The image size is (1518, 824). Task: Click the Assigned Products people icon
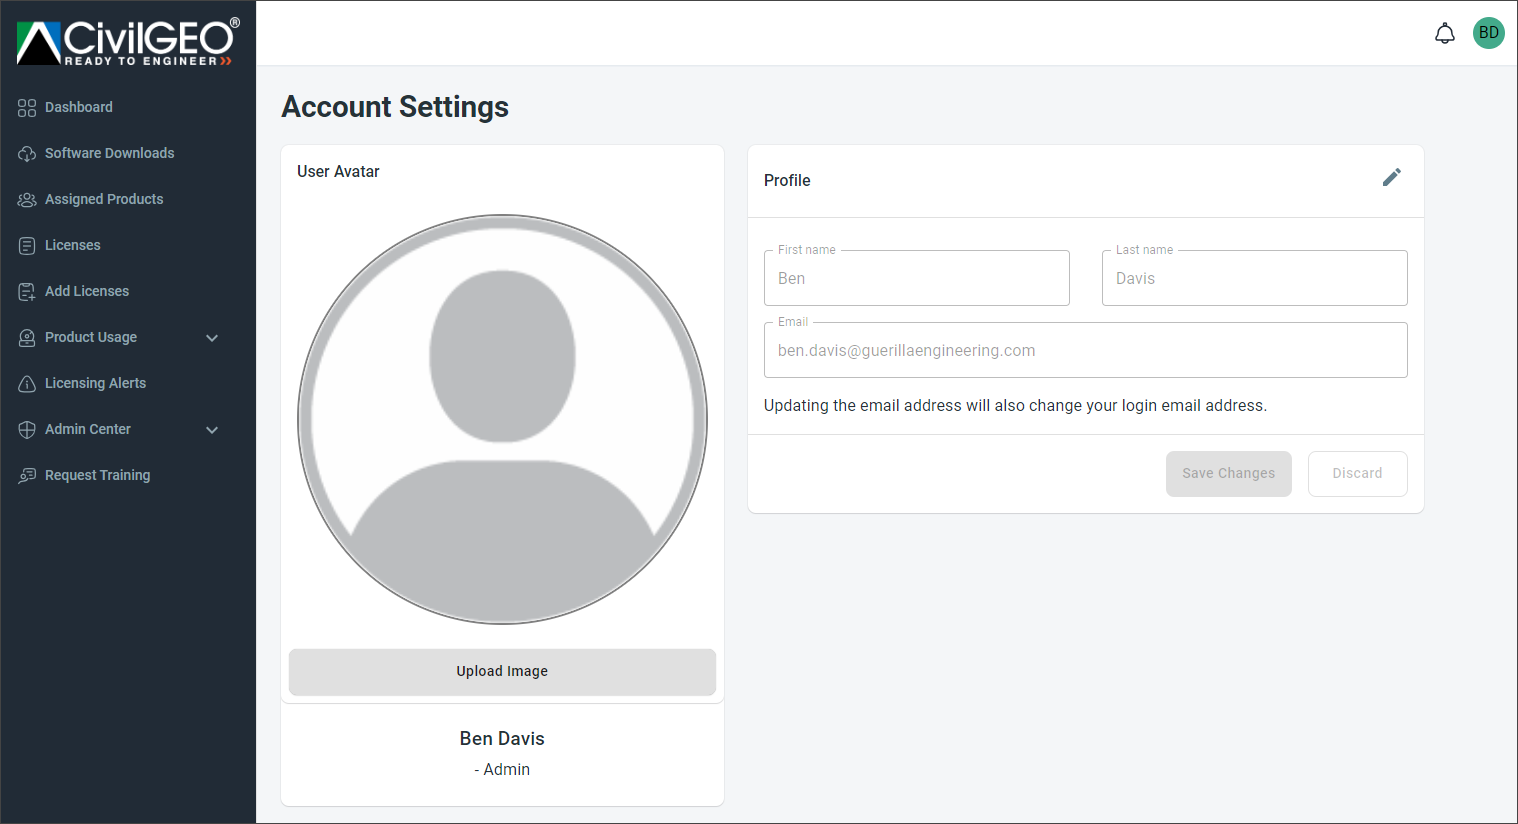coord(27,200)
